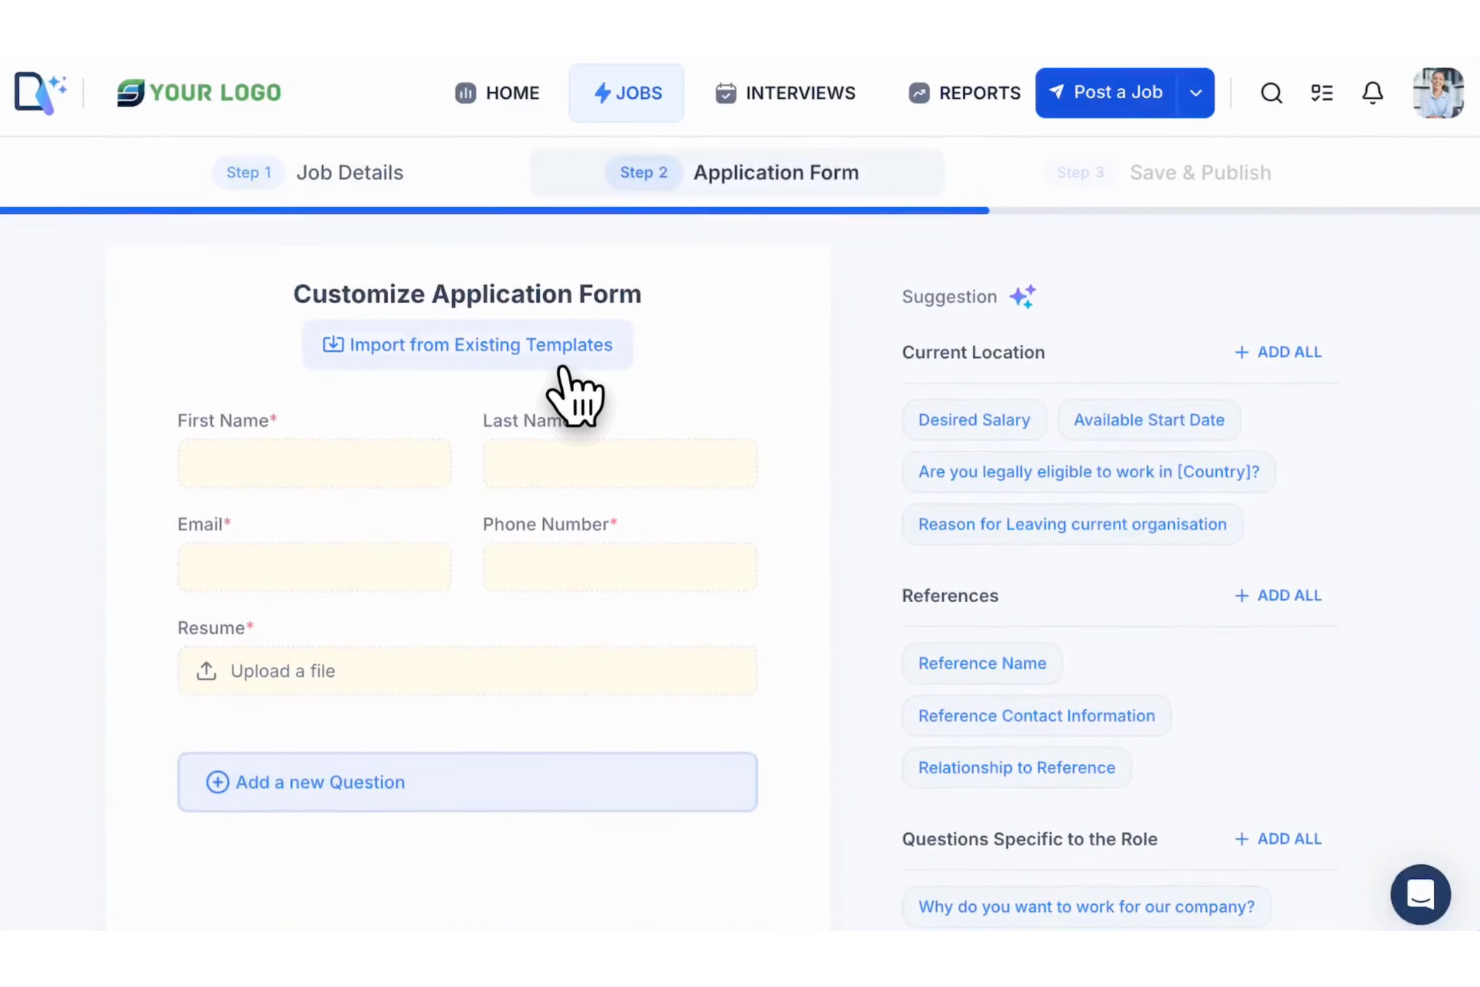Click the checklist icon beside search
The width and height of the screenshot is (1480, 987).
(1321, 92)
